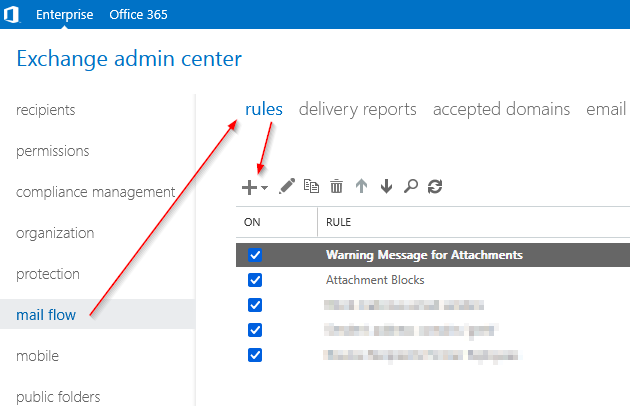Screen dimensions: 630x406
Task: Expand the new rule dropdown arrow
Action: [264, 188]
